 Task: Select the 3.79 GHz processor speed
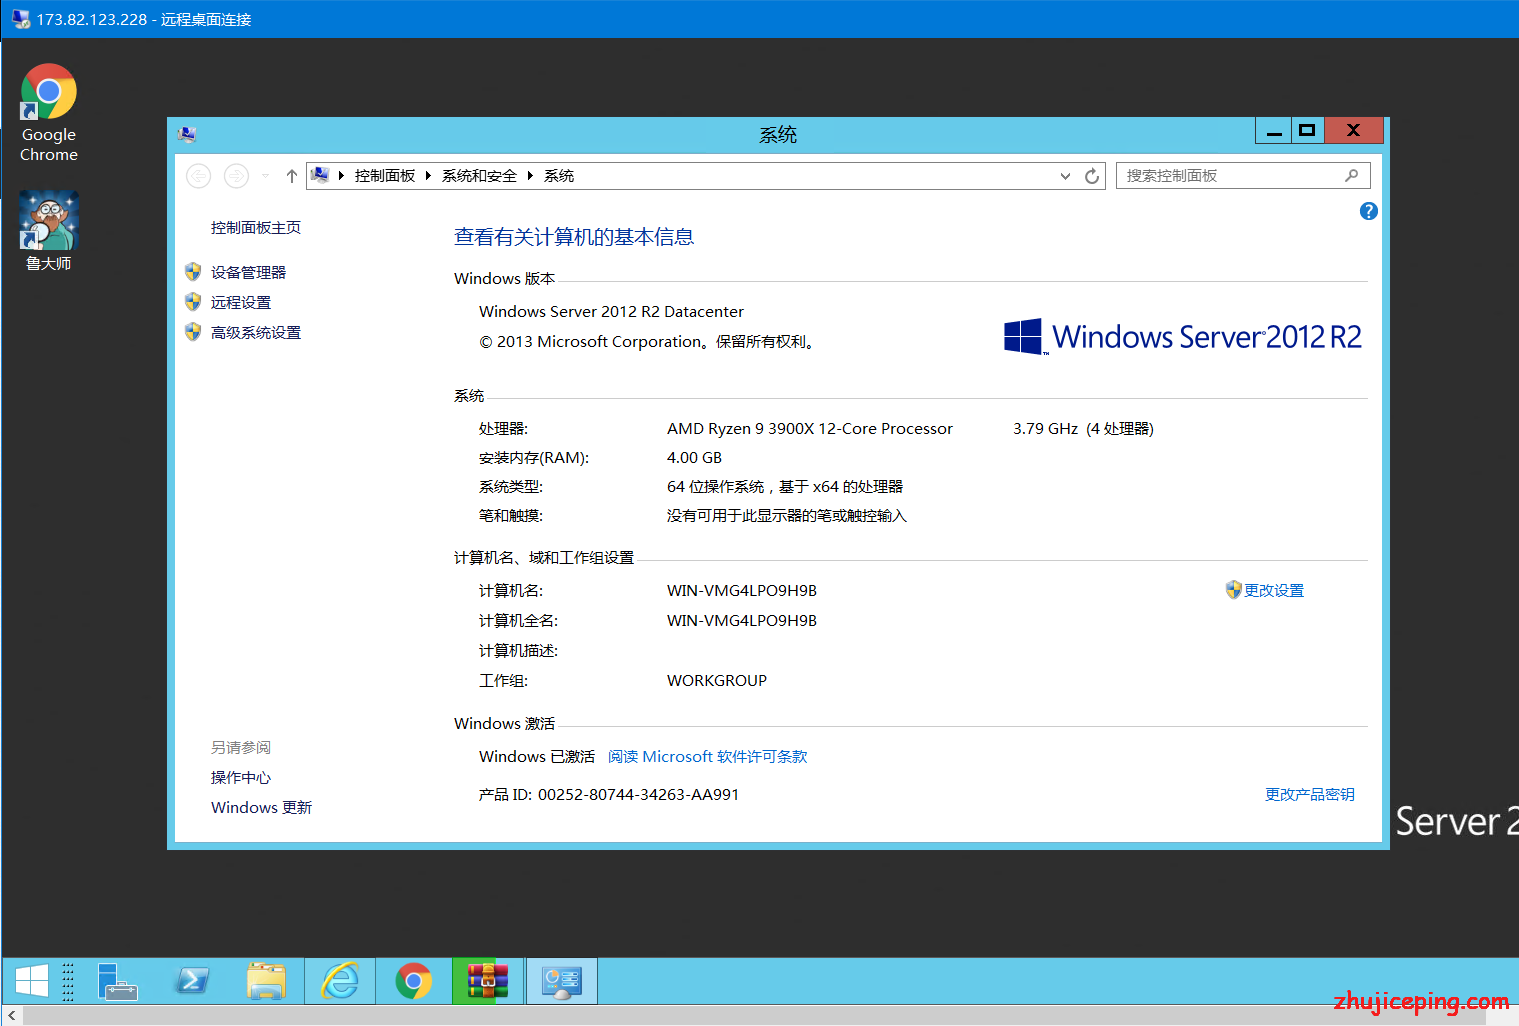(x=1045, y=428)
